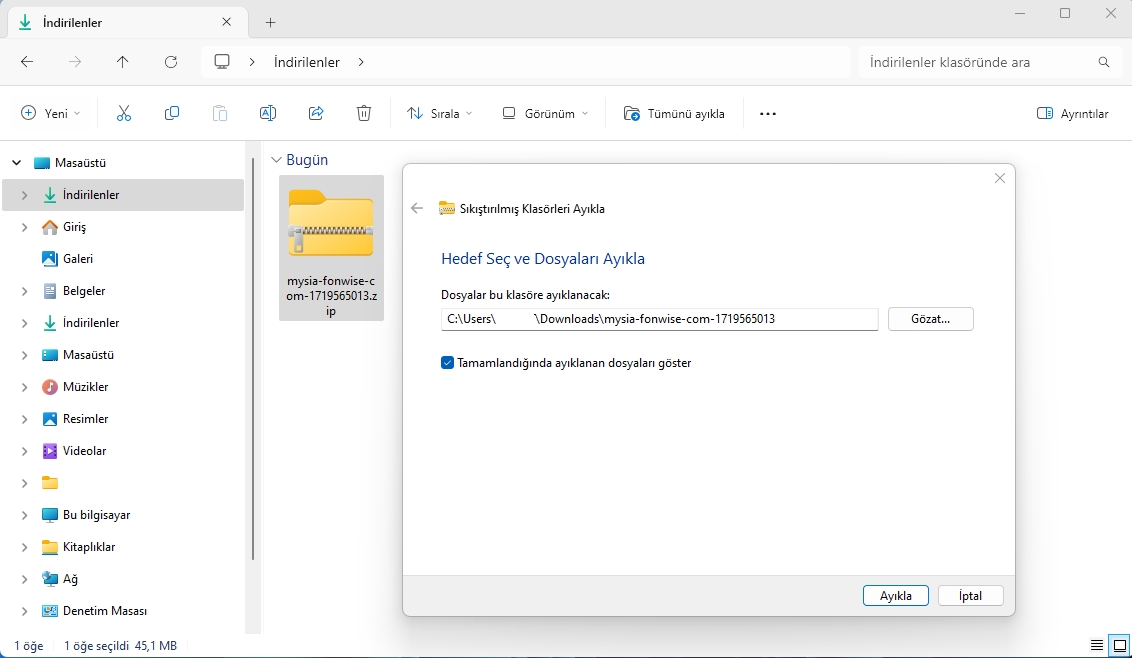Viewport: 1132px width, 658px height.
Task: Switch to details list view in status bar
Action: pos(1097,645)
